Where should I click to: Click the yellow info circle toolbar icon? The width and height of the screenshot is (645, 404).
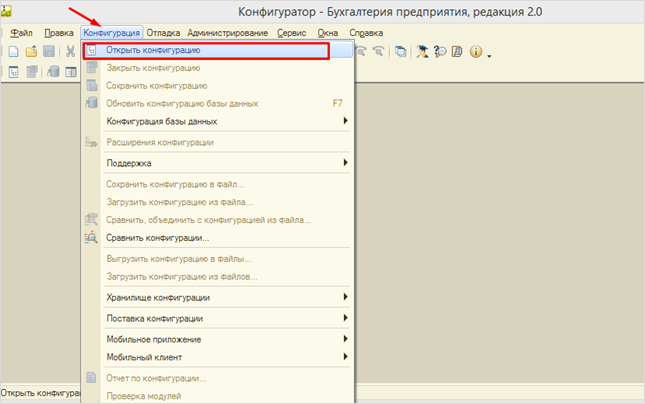[476, 52]
